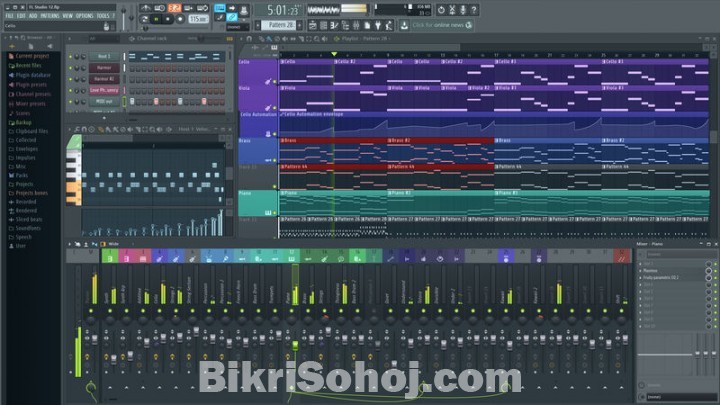Toggle first step of Harmor channel
Viewport: 720px width, 405px height.
pyautogui.click(x=132, y=68)
